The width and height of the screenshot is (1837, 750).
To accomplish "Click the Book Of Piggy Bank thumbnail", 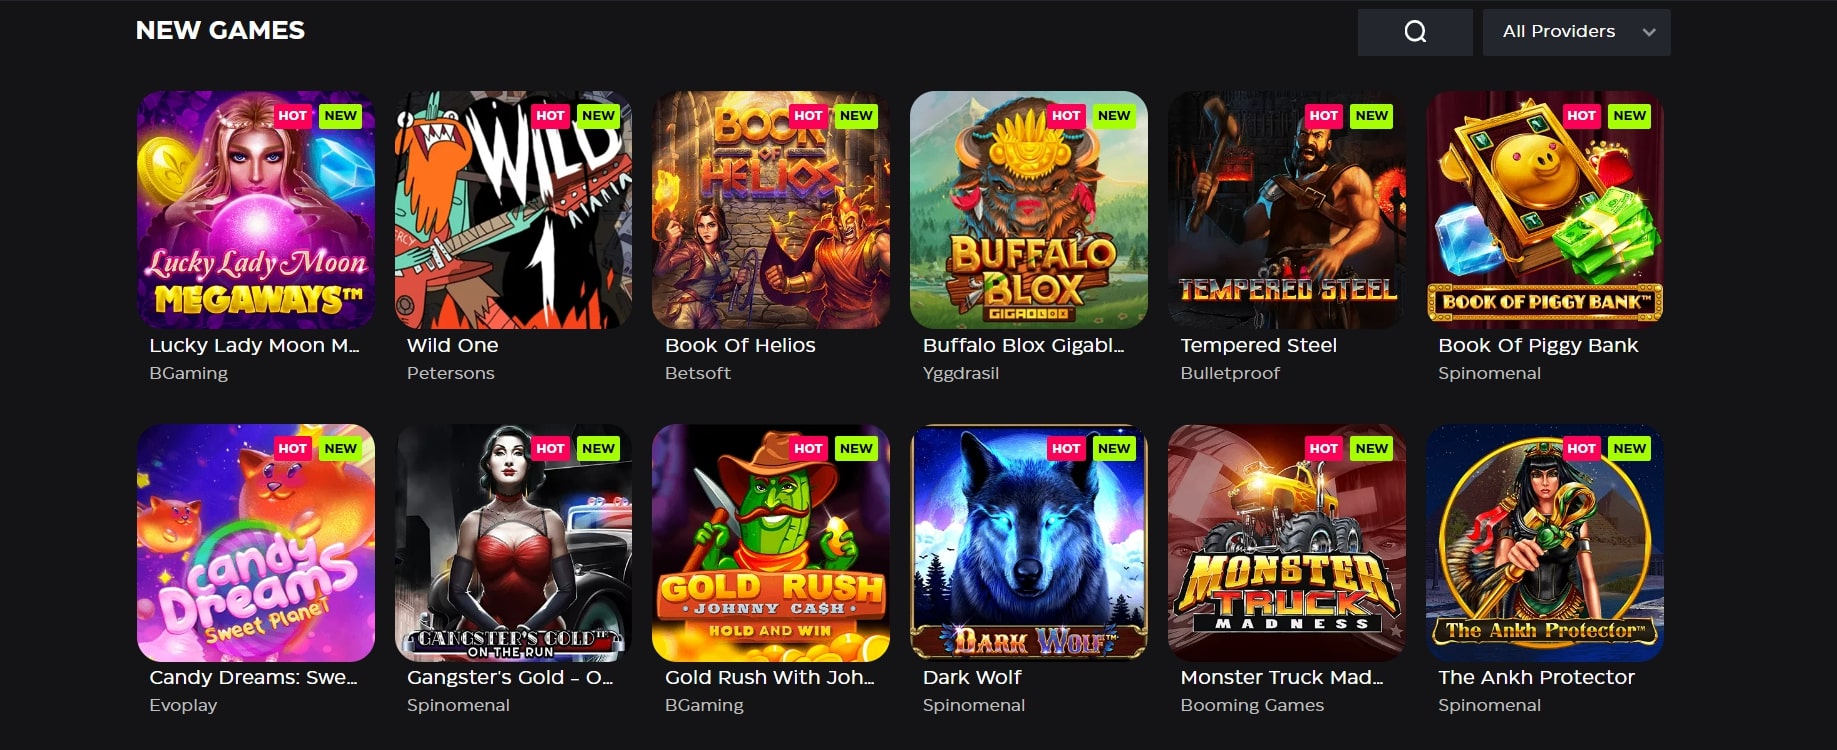I will click(x=1545, y=210).
